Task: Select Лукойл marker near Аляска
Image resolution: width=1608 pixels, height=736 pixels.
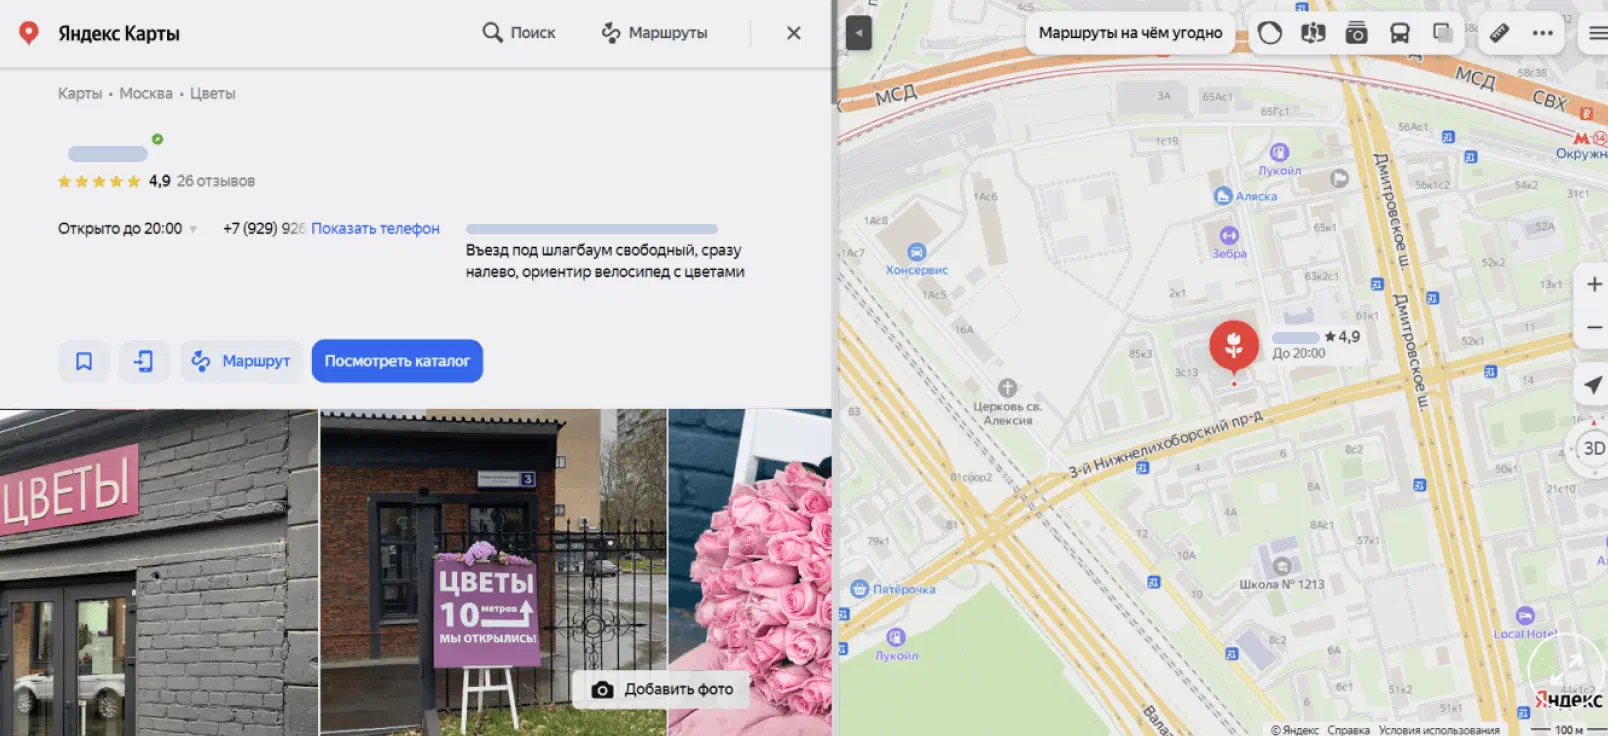Action: (x=1279, y=153)
